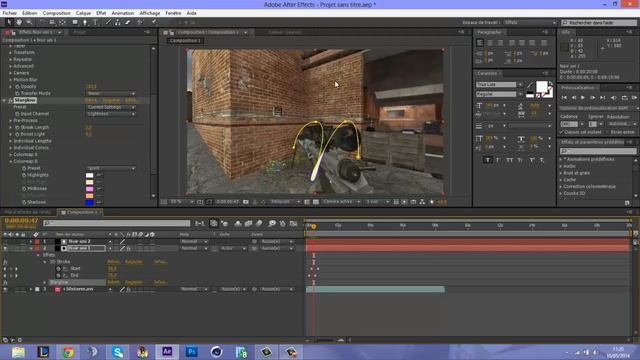This screenshot has width=640, height=360.
Task: Jump to last frame in Prévisualisation
Action: [x=603, y=98]
